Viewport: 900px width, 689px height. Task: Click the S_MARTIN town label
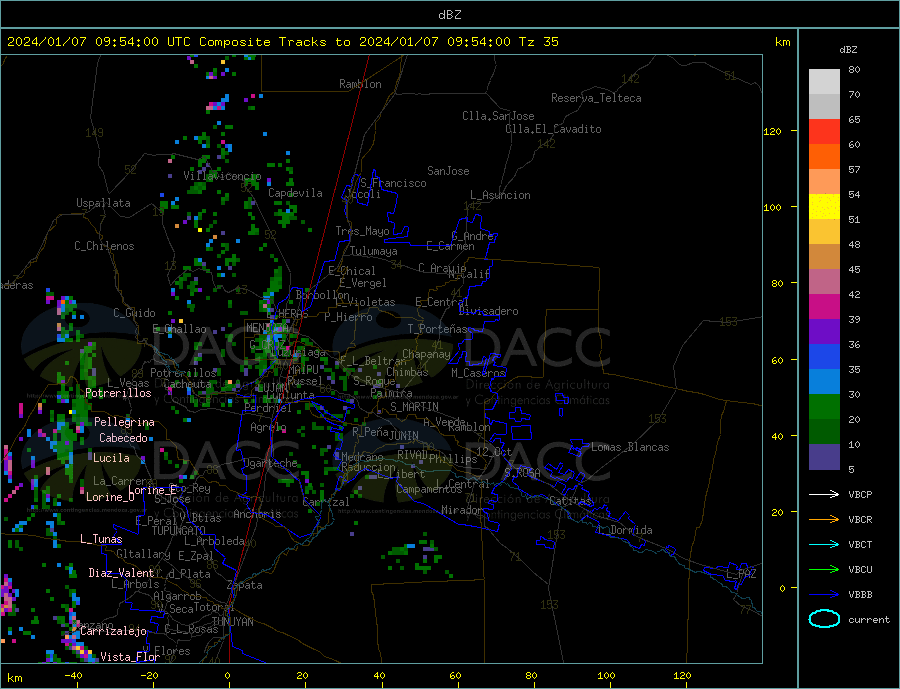tap(414, 407)
